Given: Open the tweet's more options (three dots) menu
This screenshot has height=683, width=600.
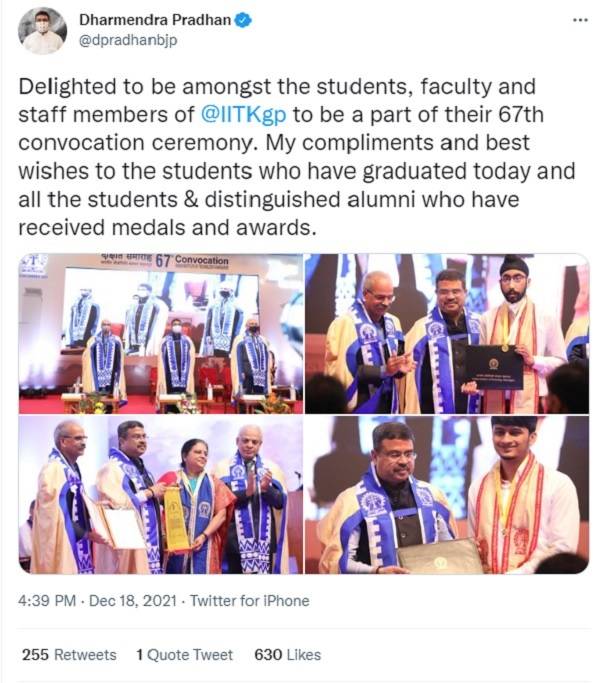Looking at the screenshot, I should [579, 20].
